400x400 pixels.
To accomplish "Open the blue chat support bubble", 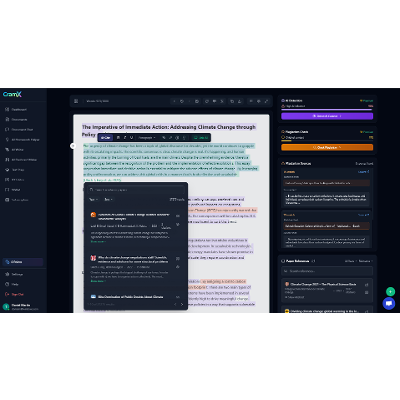I will click(x=389, y=304).
